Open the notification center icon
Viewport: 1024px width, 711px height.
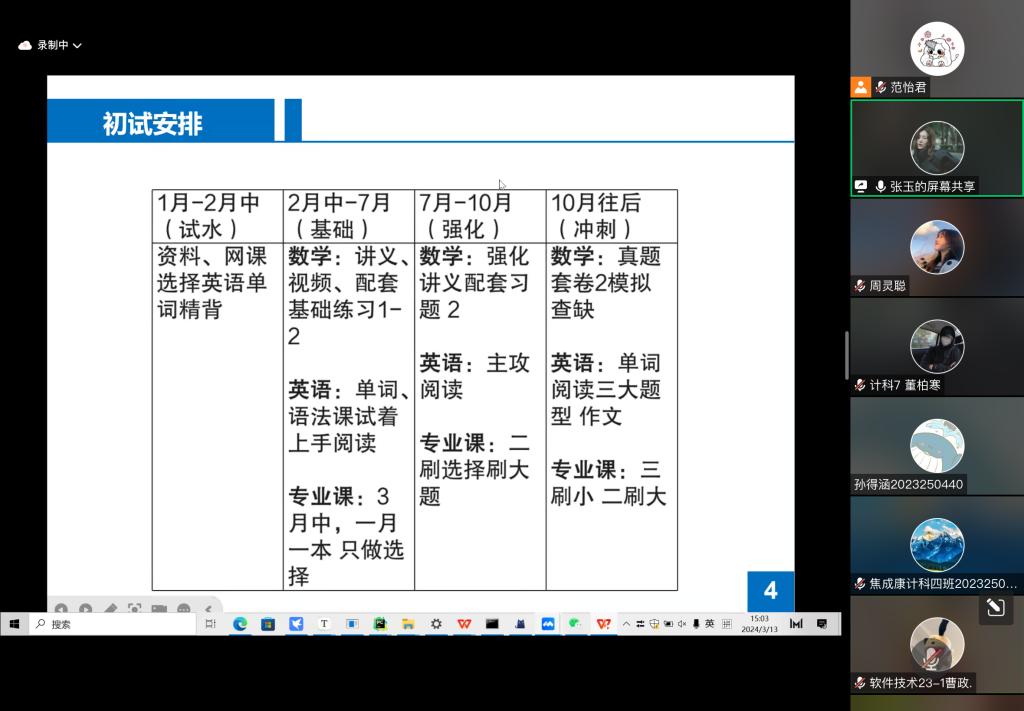point(822,624)
